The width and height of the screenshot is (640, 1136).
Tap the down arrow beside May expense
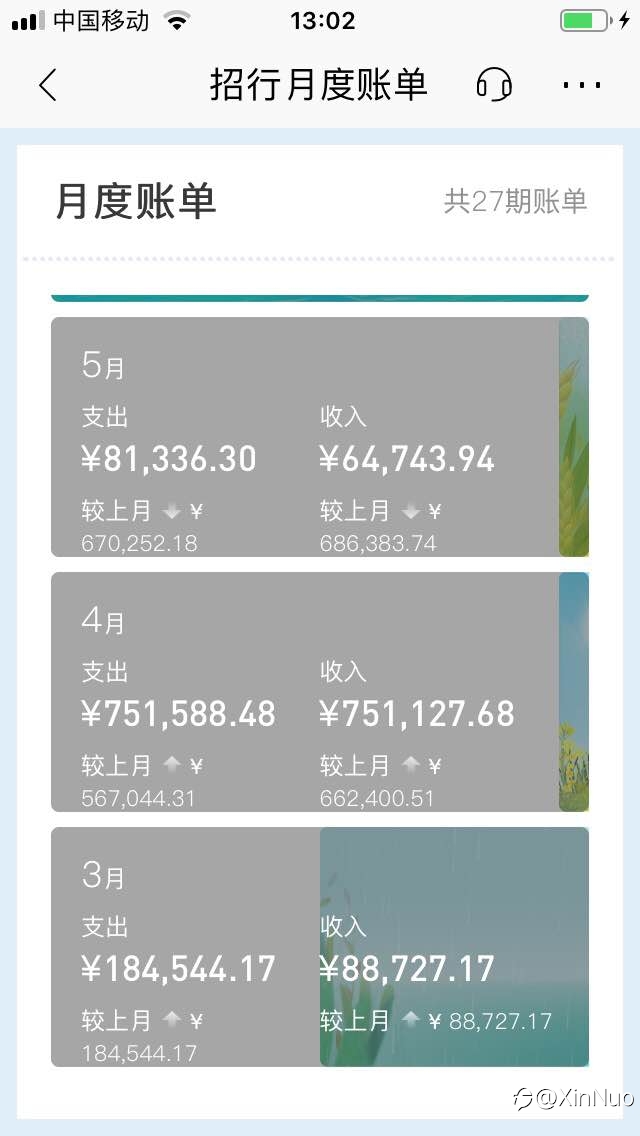[172, 512]
